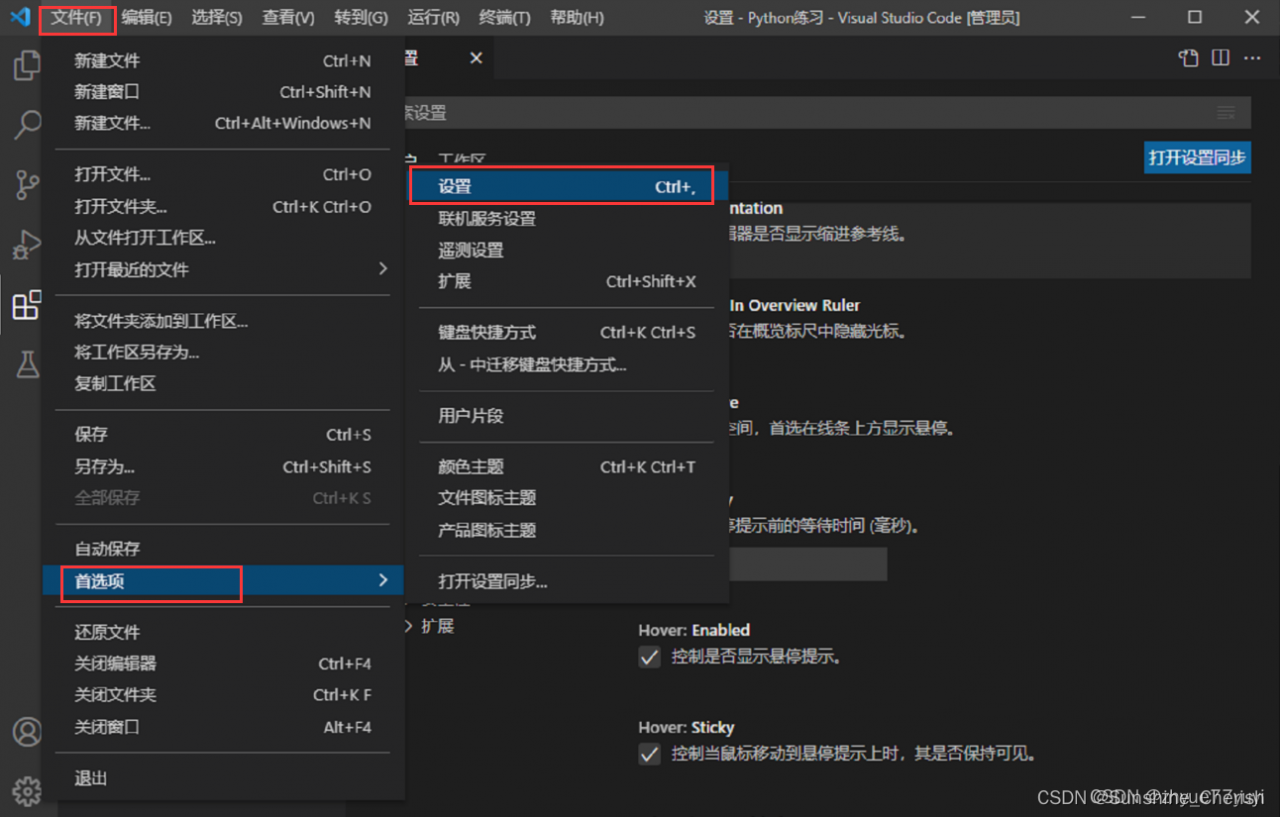This screenshot has width=1280, height=817.
Task: Open the Extensions view in the activity bar
Action: click(27, 305)
